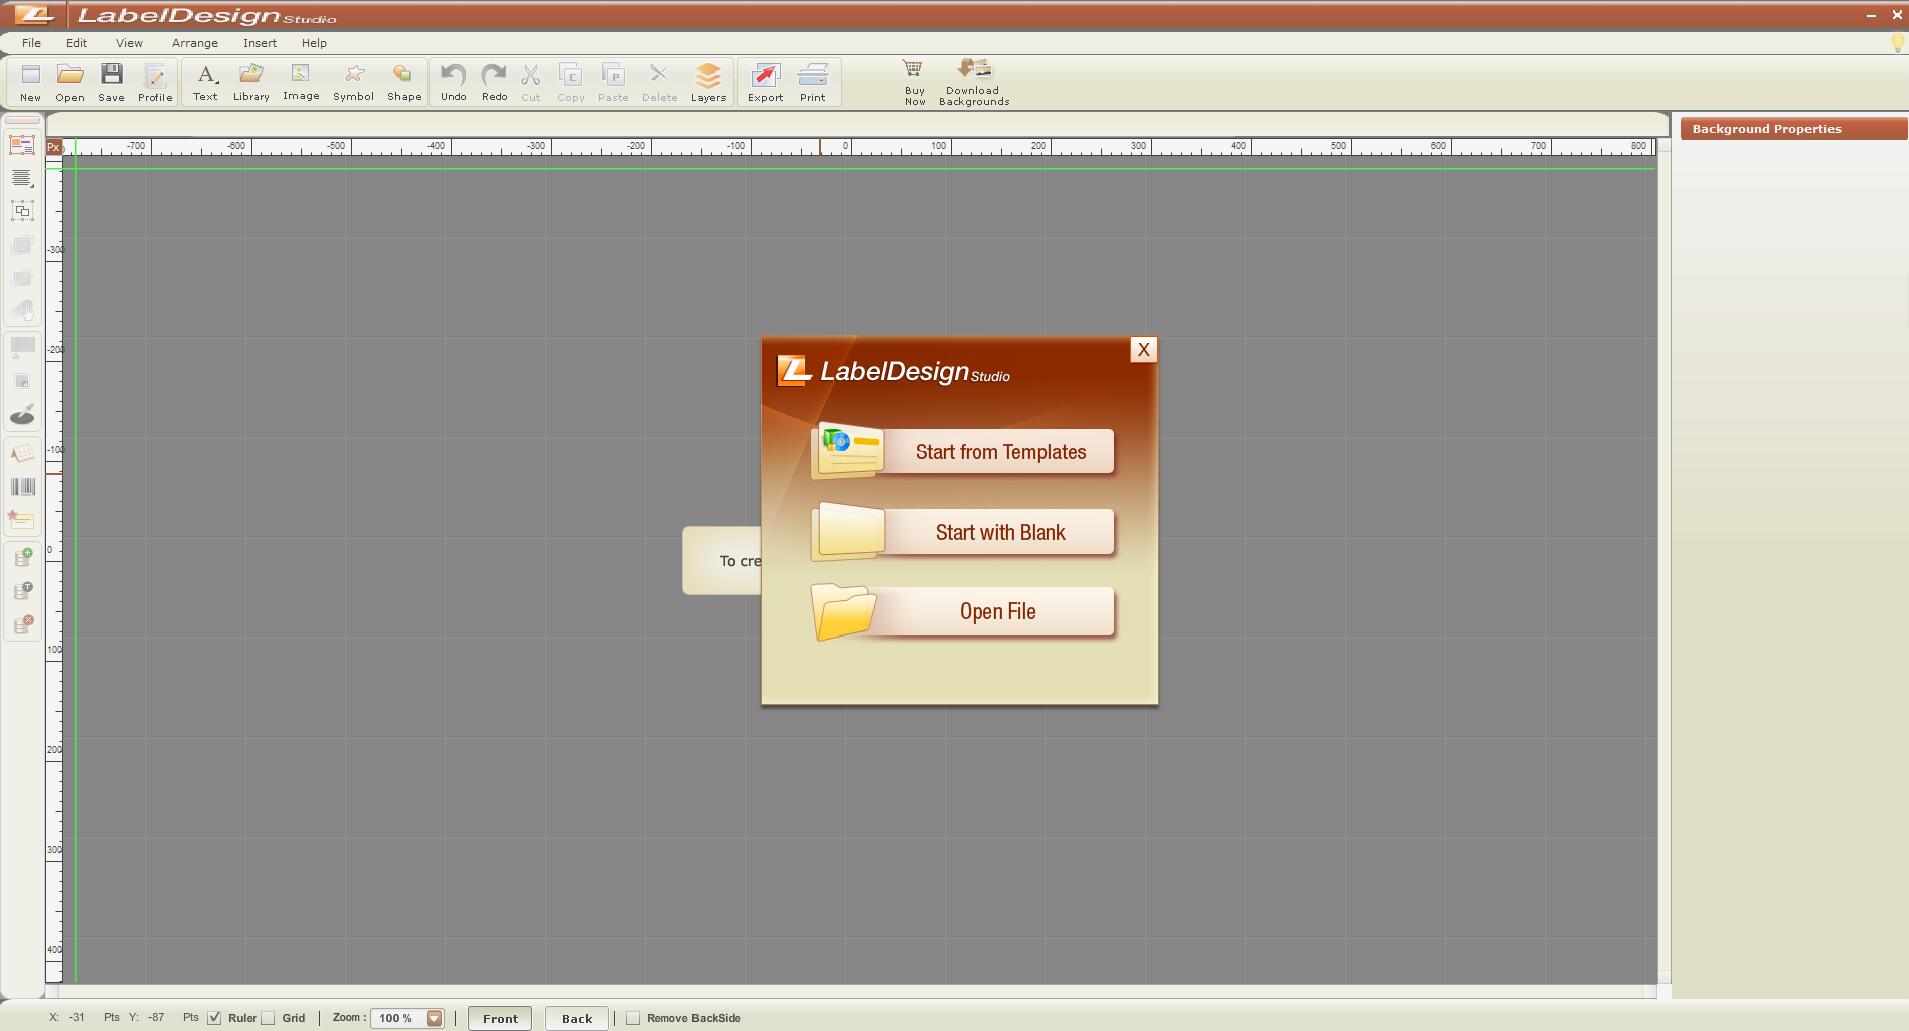Click Open File in the dialog
Image resolution: width=1909 pixels, height=1031 pixels.
(x=963, y=611)
